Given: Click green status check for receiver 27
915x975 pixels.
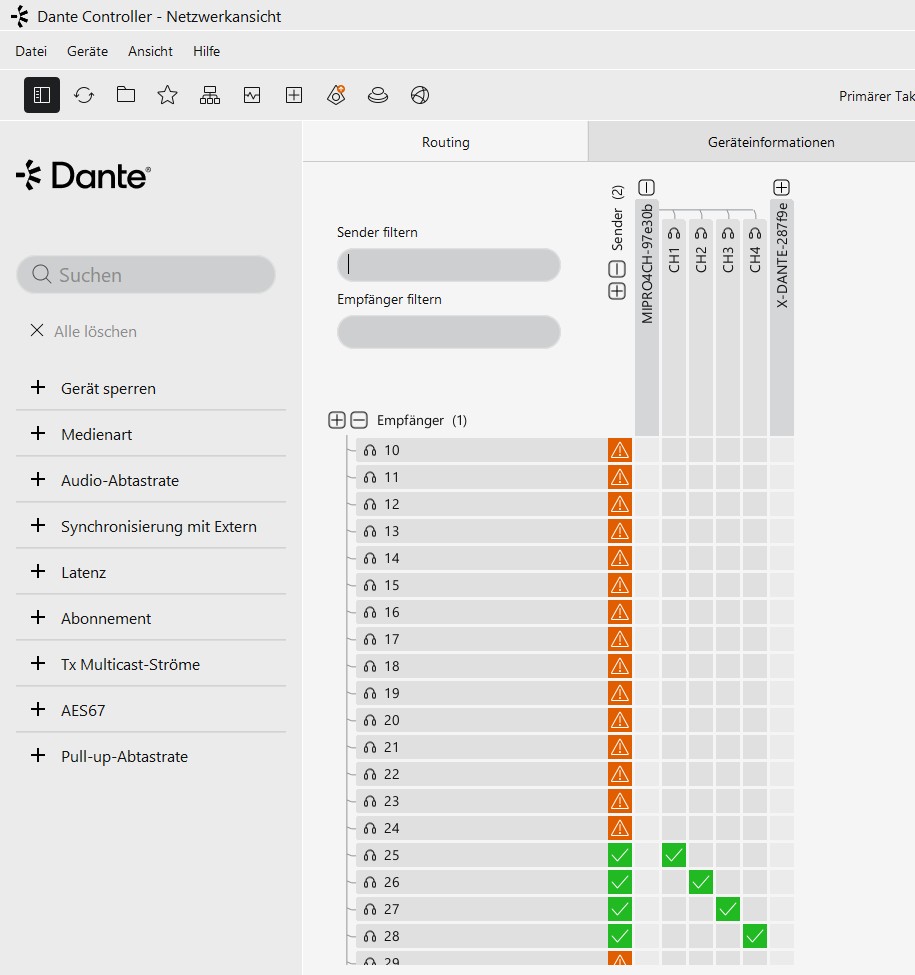Looking at the screenshot, I should [620, 909].
